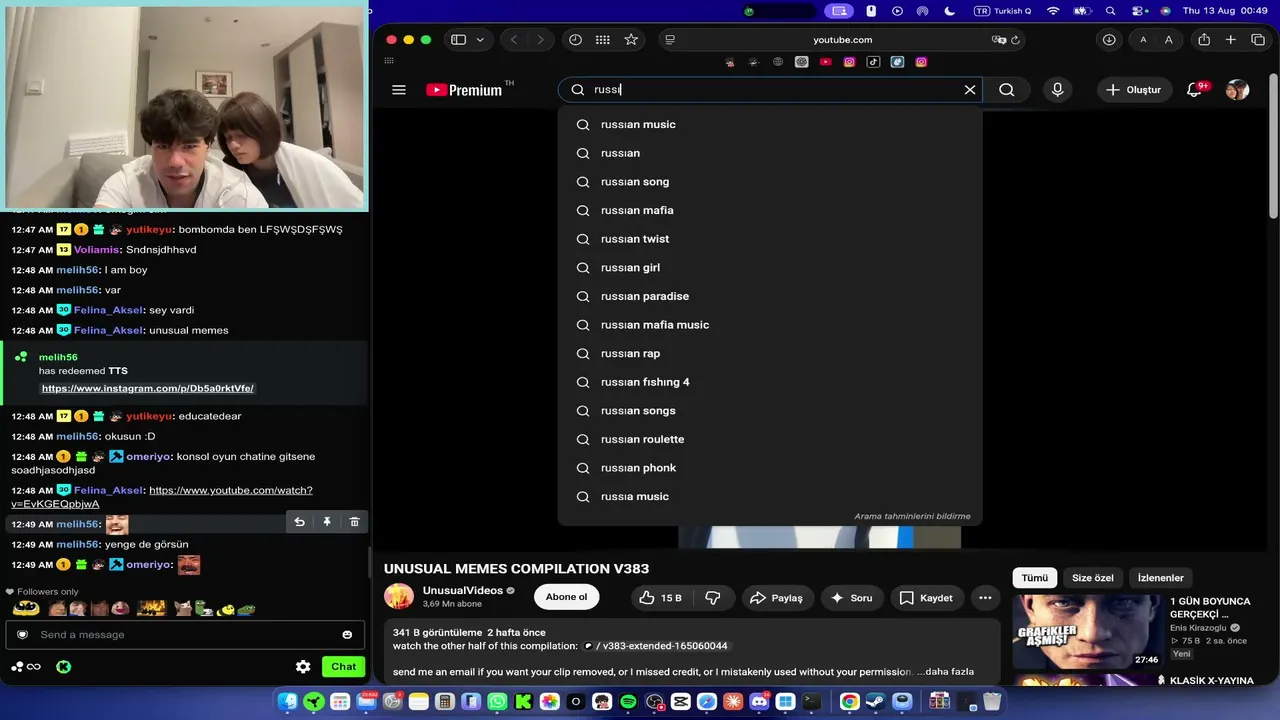1280x720 pixels.
Task: Open the UnusualVideos channel avatar
Action: coord(399,597)
